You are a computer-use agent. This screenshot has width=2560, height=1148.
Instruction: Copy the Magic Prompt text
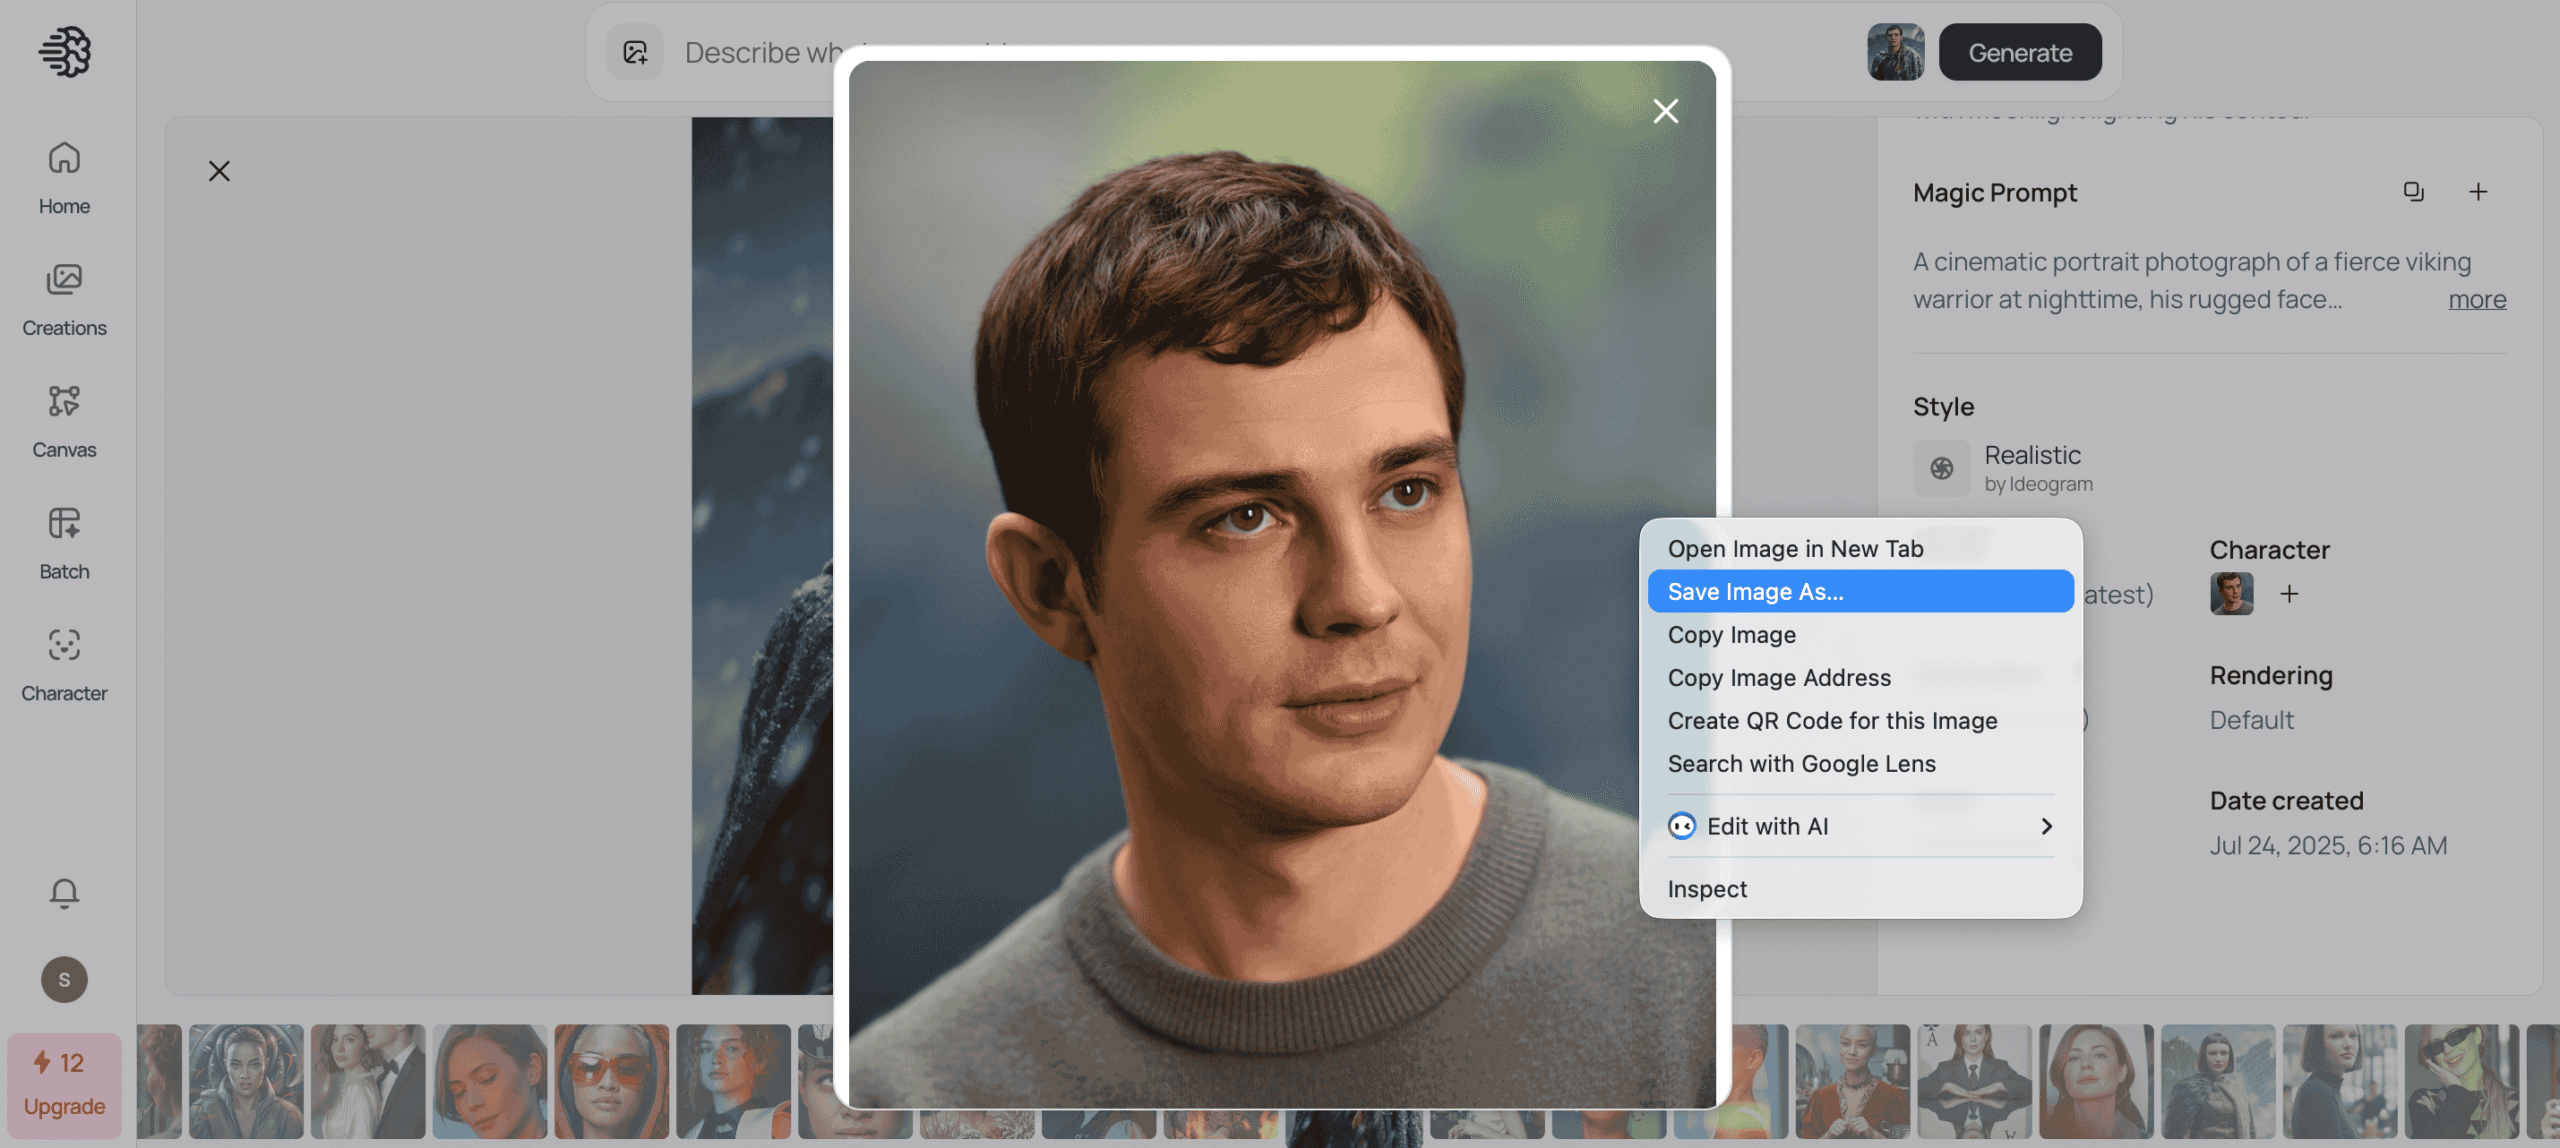coord(2413,191)
